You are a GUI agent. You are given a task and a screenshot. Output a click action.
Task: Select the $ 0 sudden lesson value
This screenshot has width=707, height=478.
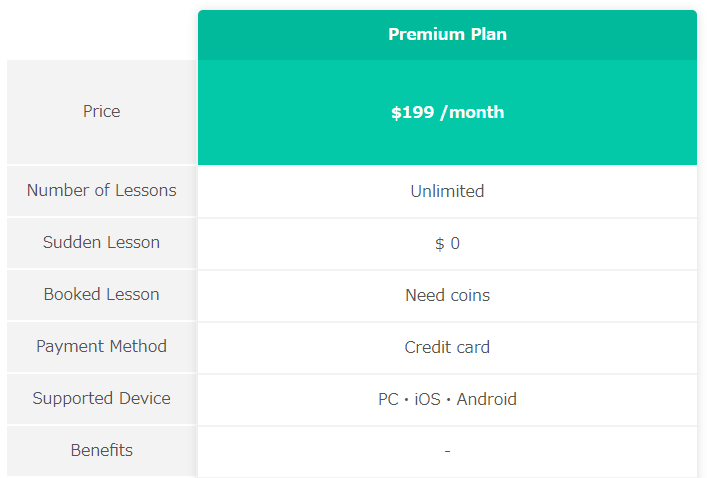[447, 244]
